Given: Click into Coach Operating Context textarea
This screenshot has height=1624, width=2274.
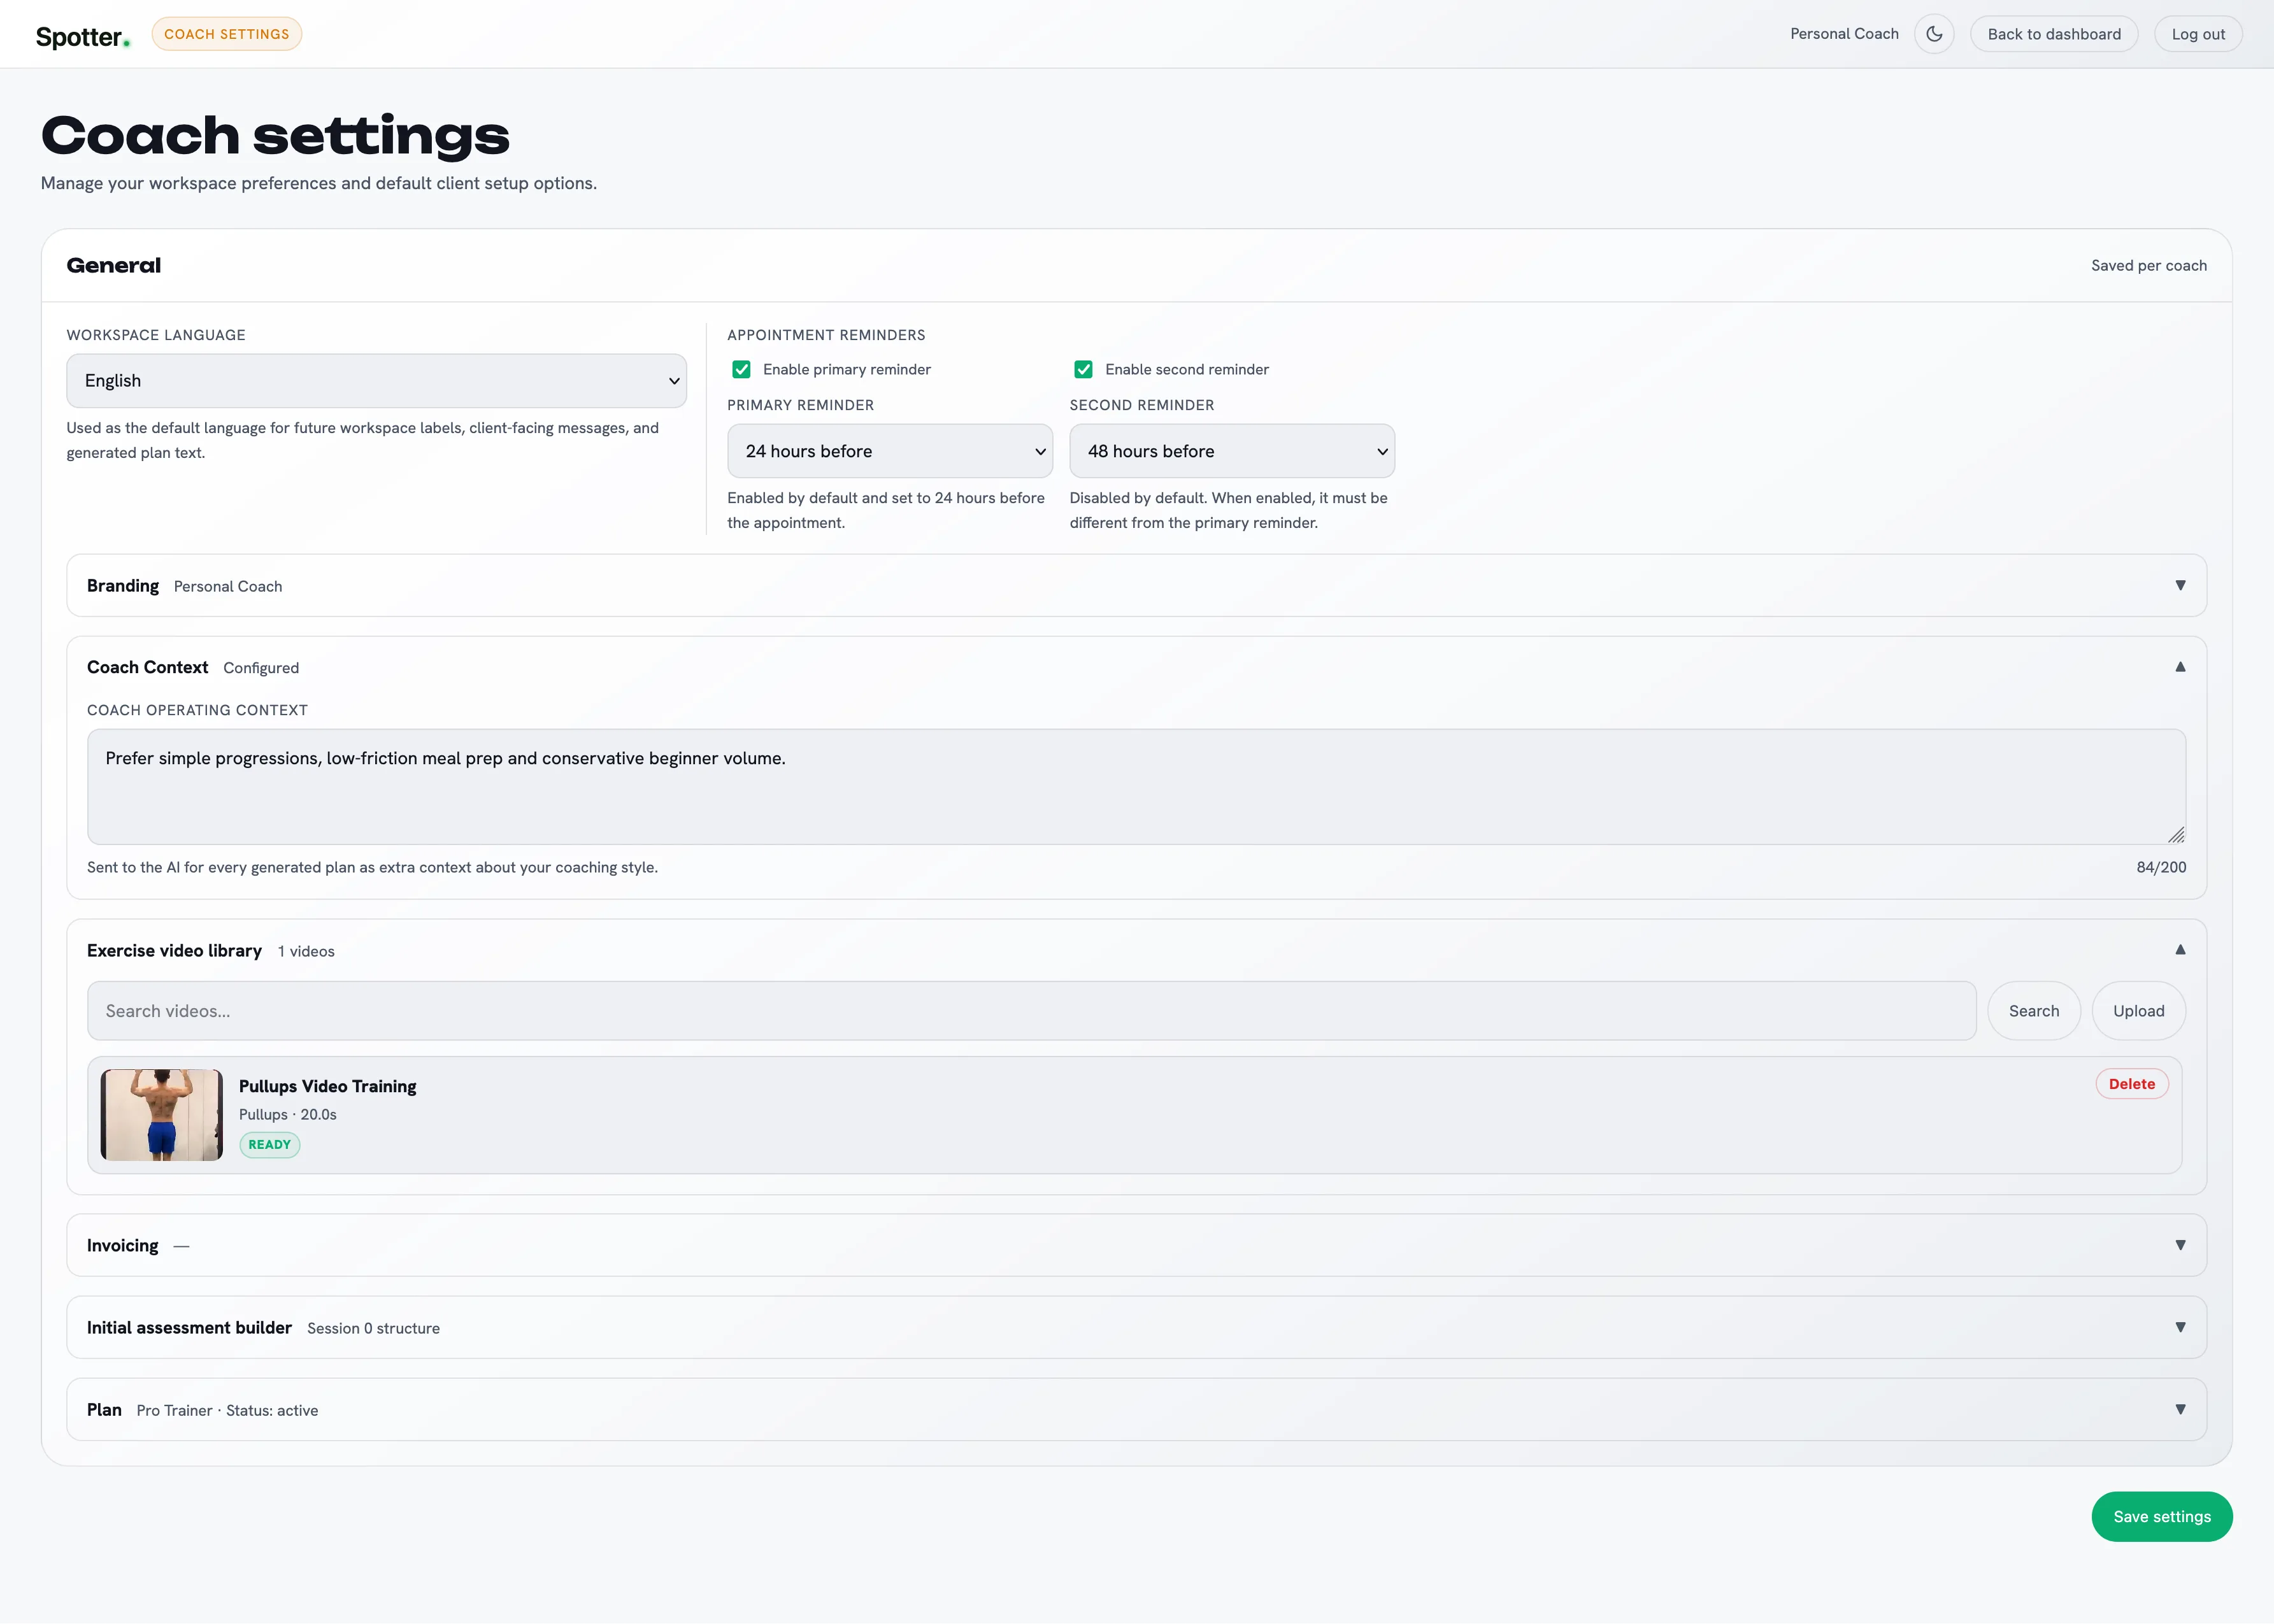Looking at the screenshot, I should [x=1136, y=787].
